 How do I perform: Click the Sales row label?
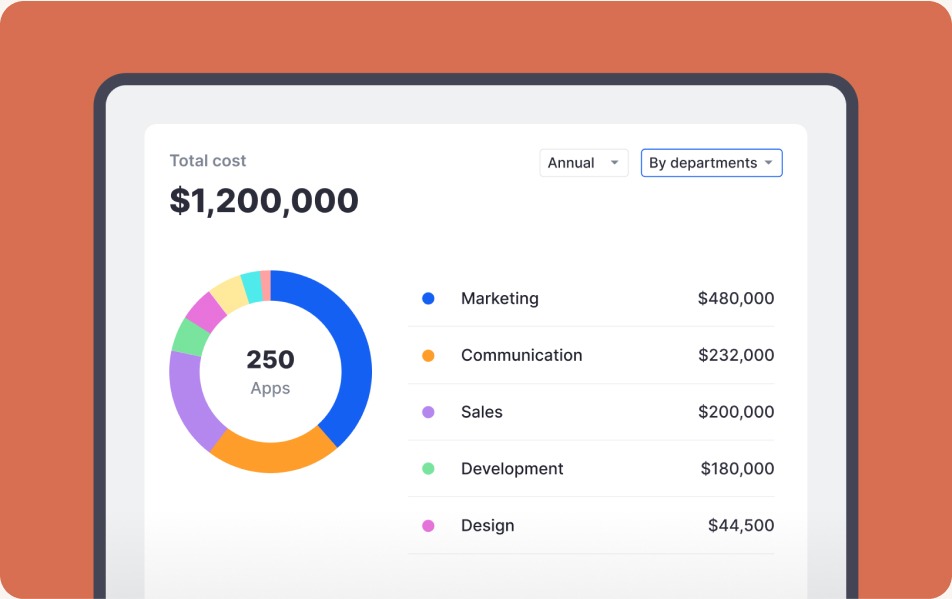[481, 412]
